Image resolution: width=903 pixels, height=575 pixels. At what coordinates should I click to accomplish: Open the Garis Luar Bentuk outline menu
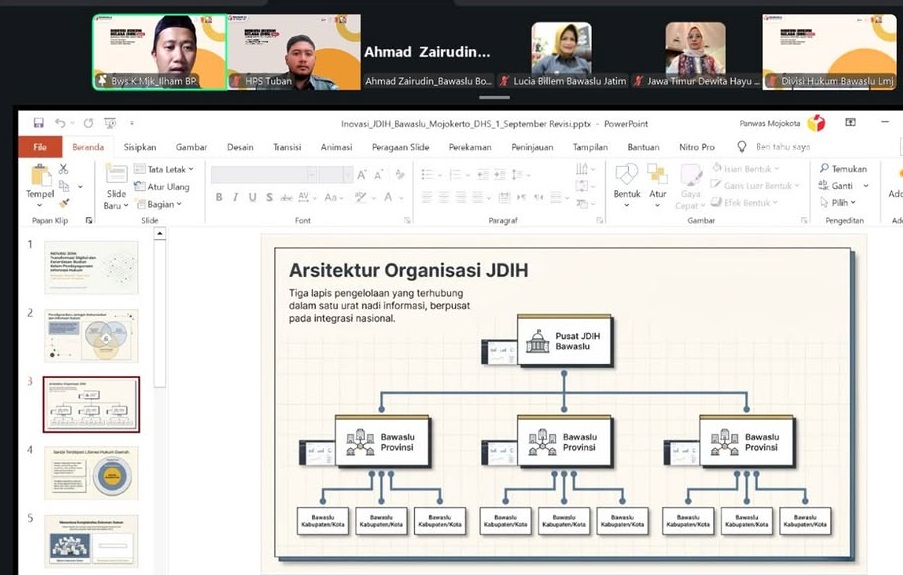(x=755, y=186)
